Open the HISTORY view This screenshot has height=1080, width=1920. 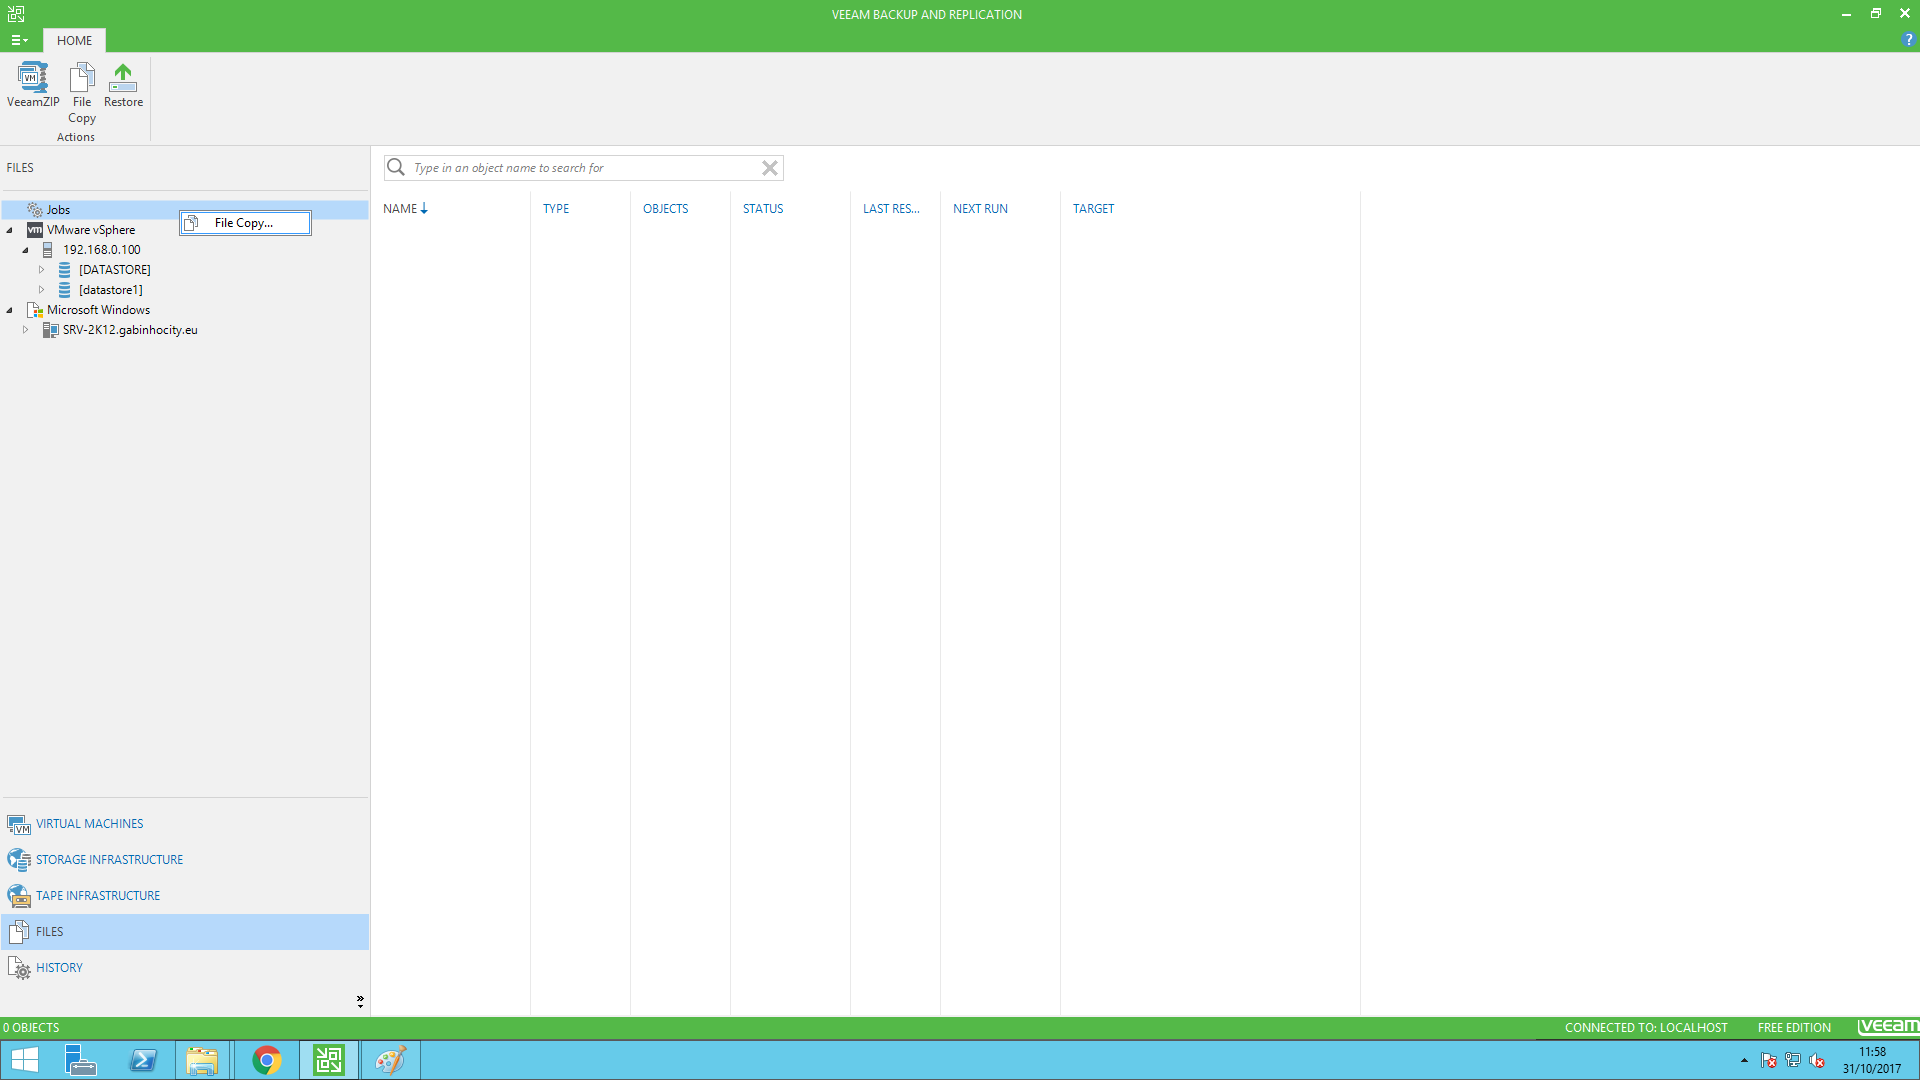click(x=185, y=968)
